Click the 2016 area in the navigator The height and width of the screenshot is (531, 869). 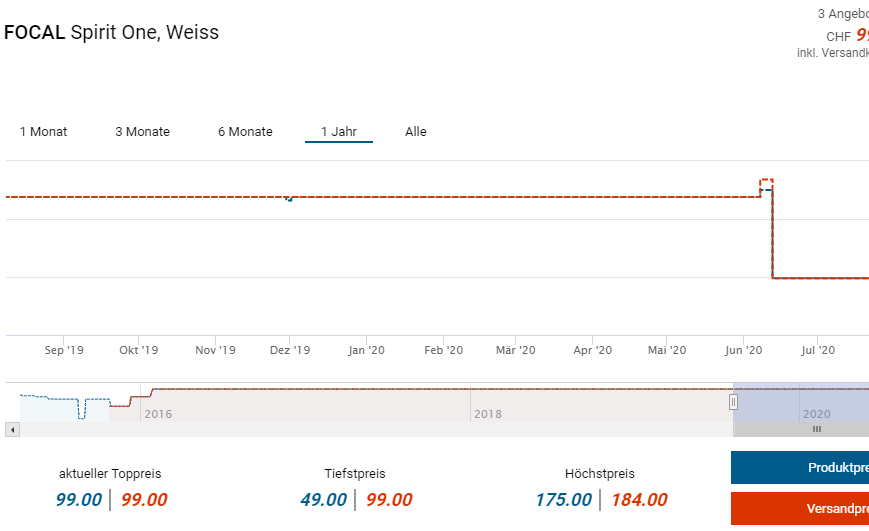[158, 413]
